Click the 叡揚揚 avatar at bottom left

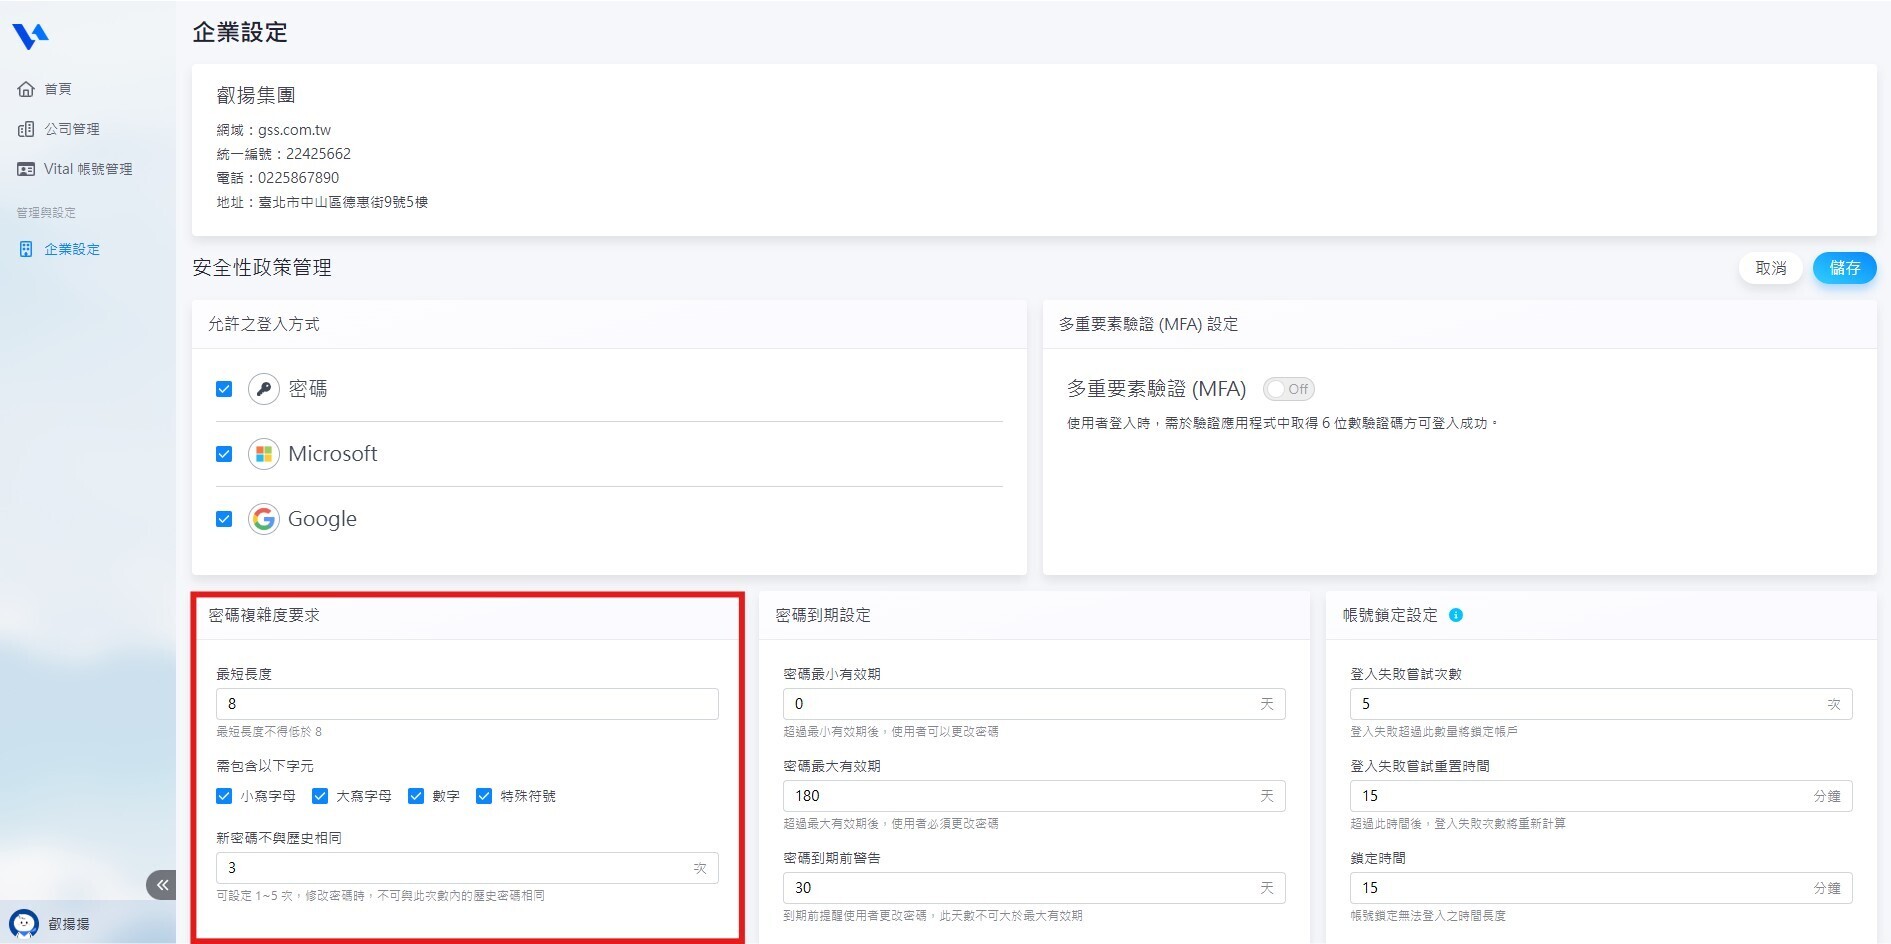[24, 922]
